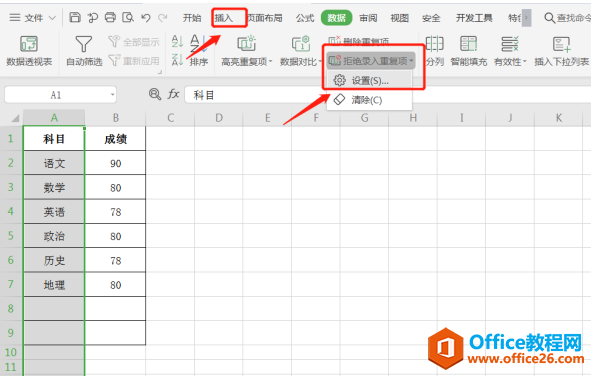Click the 分列 text-to-columns icon
591x376 pixels.
pyautogui.click(x=435, y=51)
